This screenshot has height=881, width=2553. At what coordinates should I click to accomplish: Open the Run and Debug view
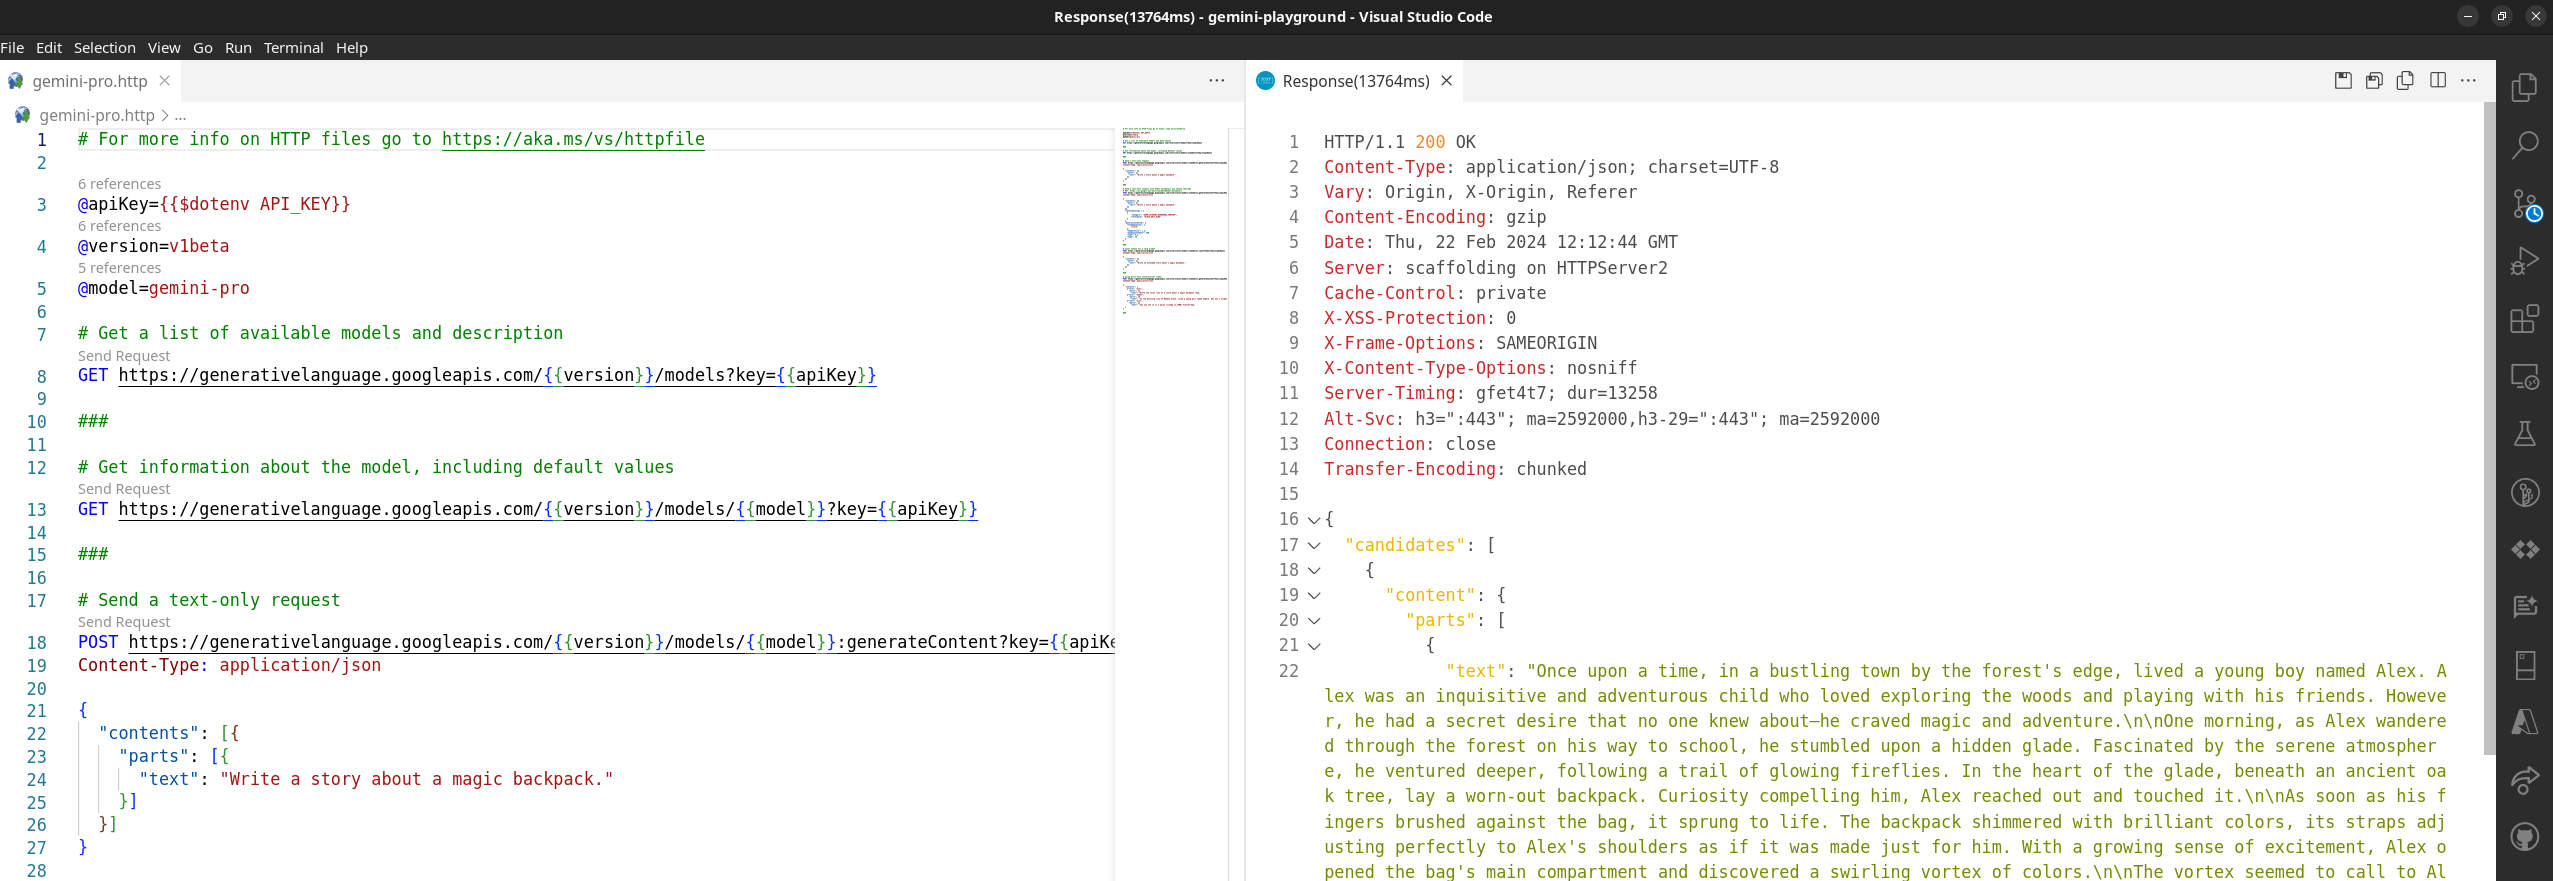click(2524, 262)
